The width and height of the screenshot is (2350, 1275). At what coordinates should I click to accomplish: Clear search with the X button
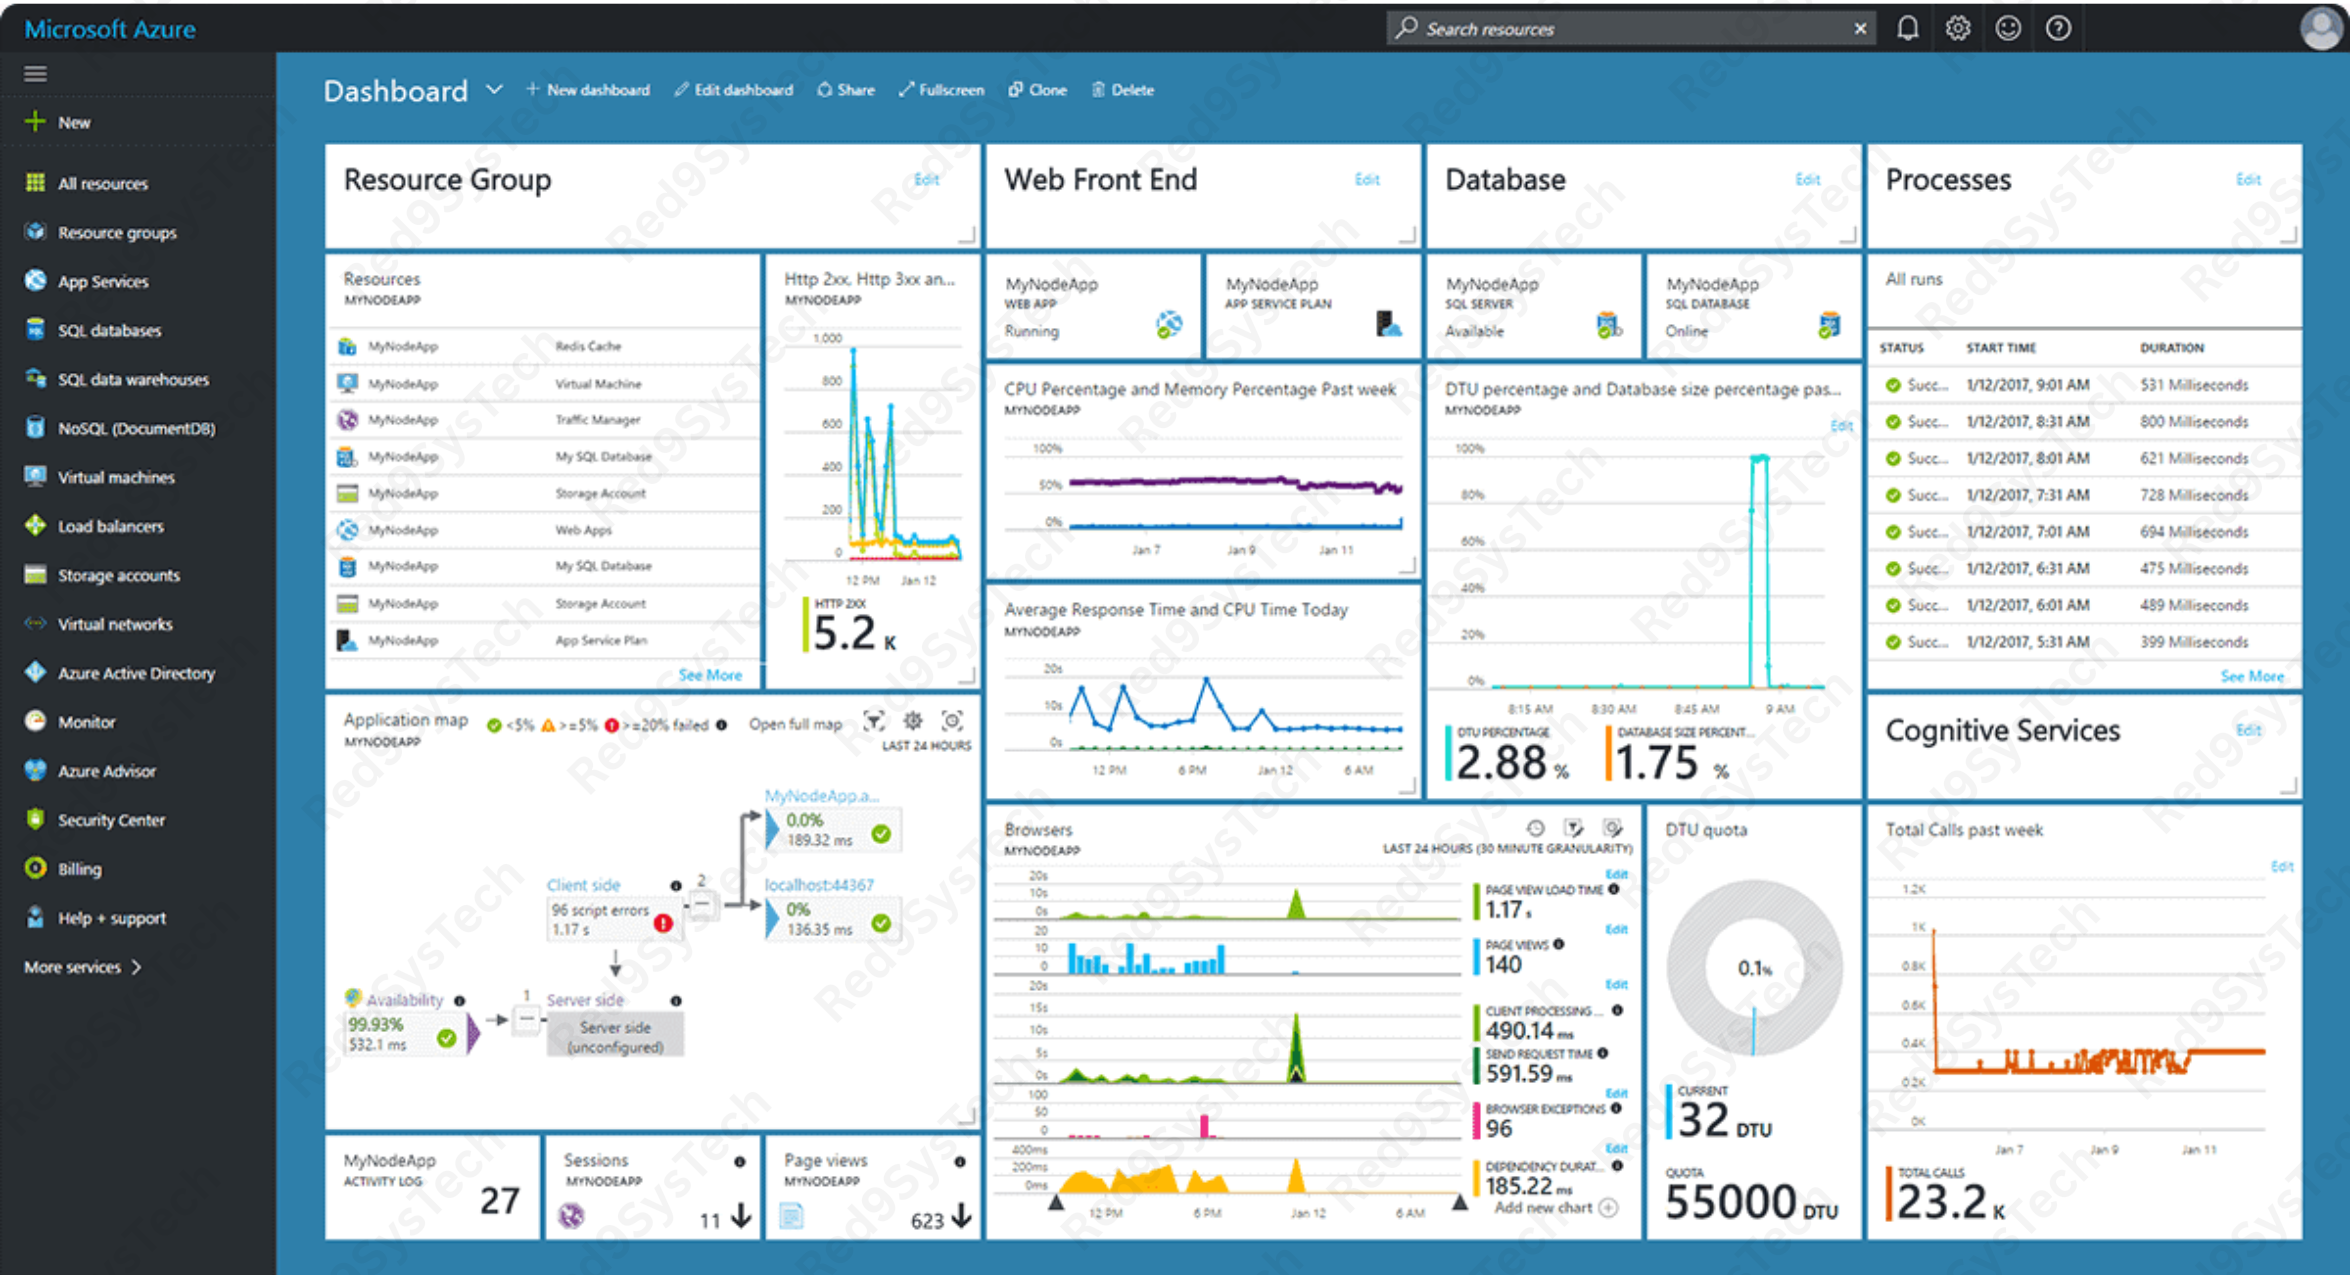(x=1860, y=29)
